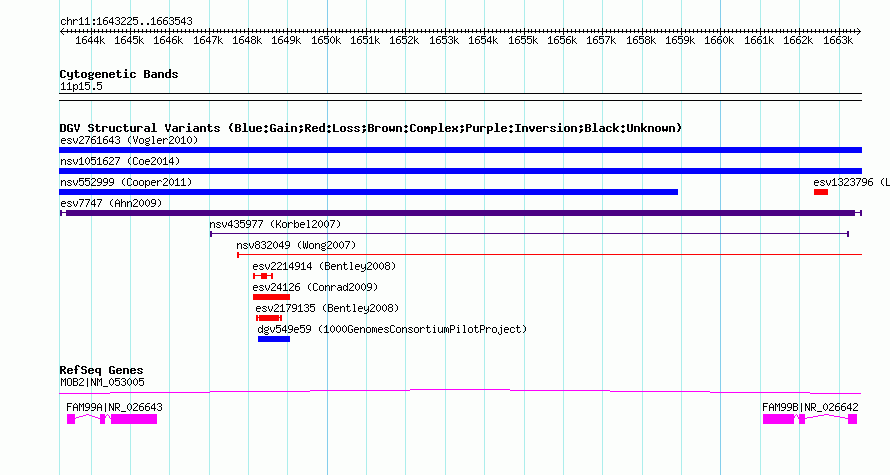
Task: Select the red esv2179135 loss glyph
Action: pyautogui.click(x=269, y=318)
